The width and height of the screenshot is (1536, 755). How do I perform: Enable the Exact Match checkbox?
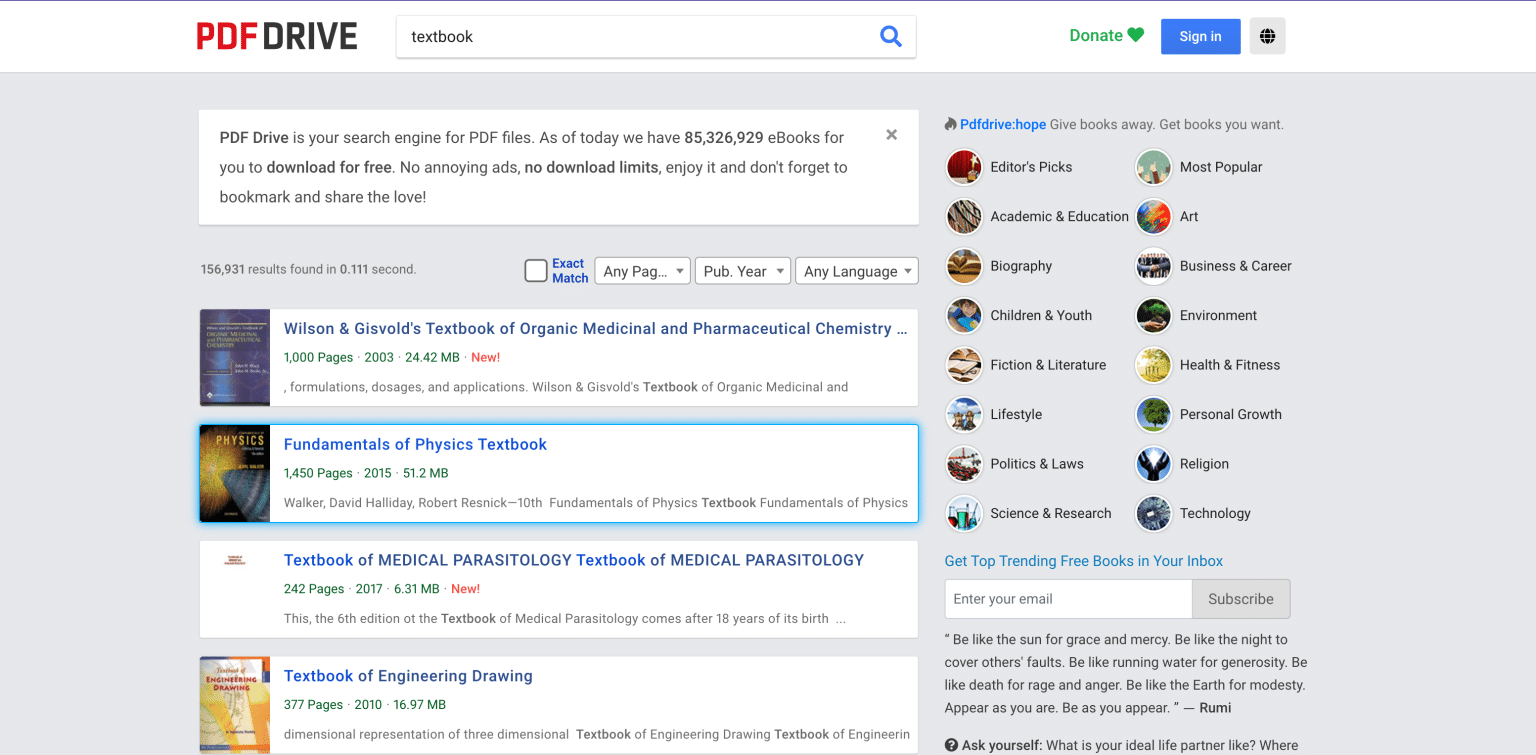pos(536,271)
